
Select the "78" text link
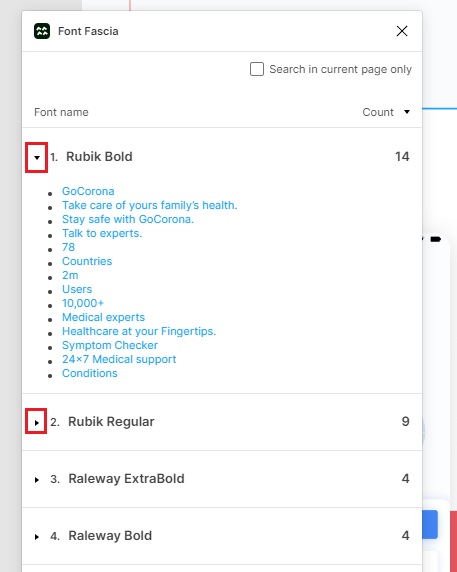pyautogui.click(x=68, y=247)
